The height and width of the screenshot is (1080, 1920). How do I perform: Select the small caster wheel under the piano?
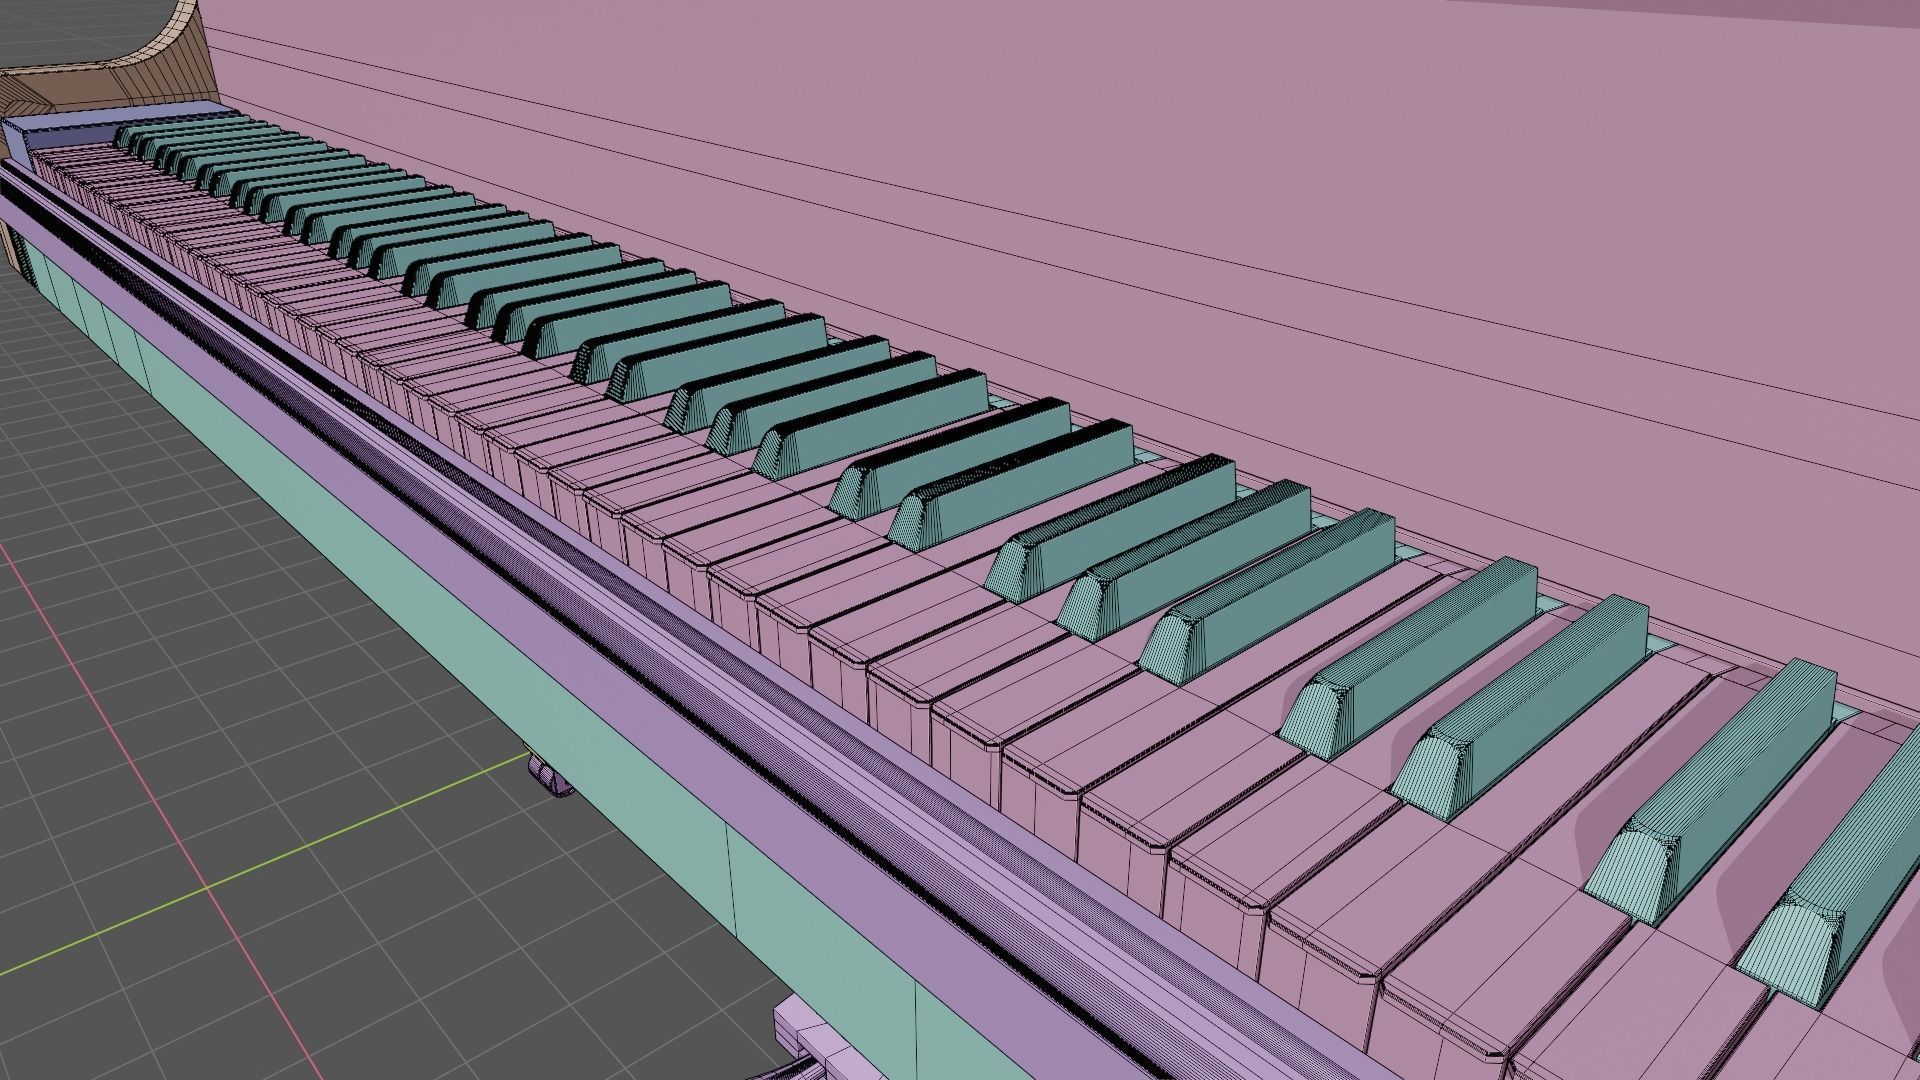[549, 776]
